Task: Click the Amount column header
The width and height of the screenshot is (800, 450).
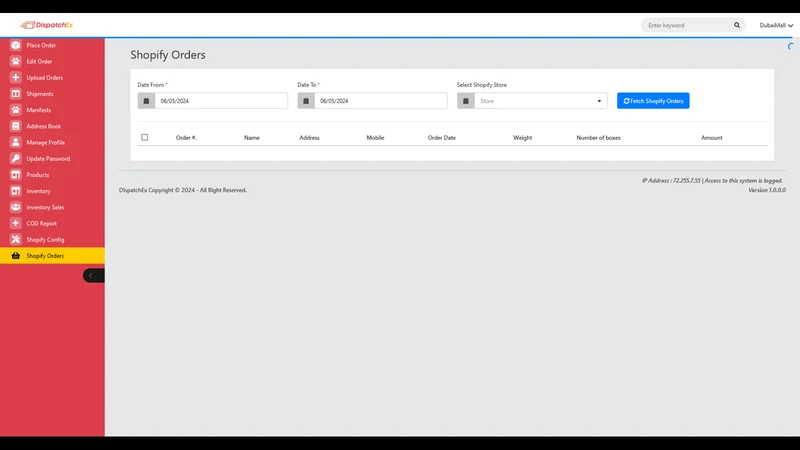Action: point(712,138)
